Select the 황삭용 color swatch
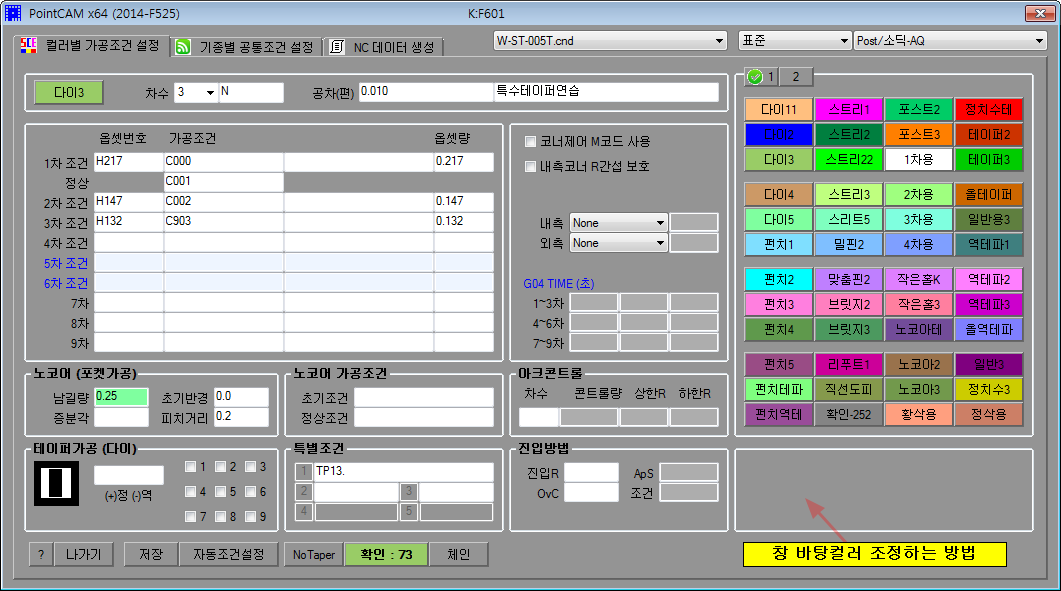The height and width of the screenshot is (591, 1061). point(918,414)
